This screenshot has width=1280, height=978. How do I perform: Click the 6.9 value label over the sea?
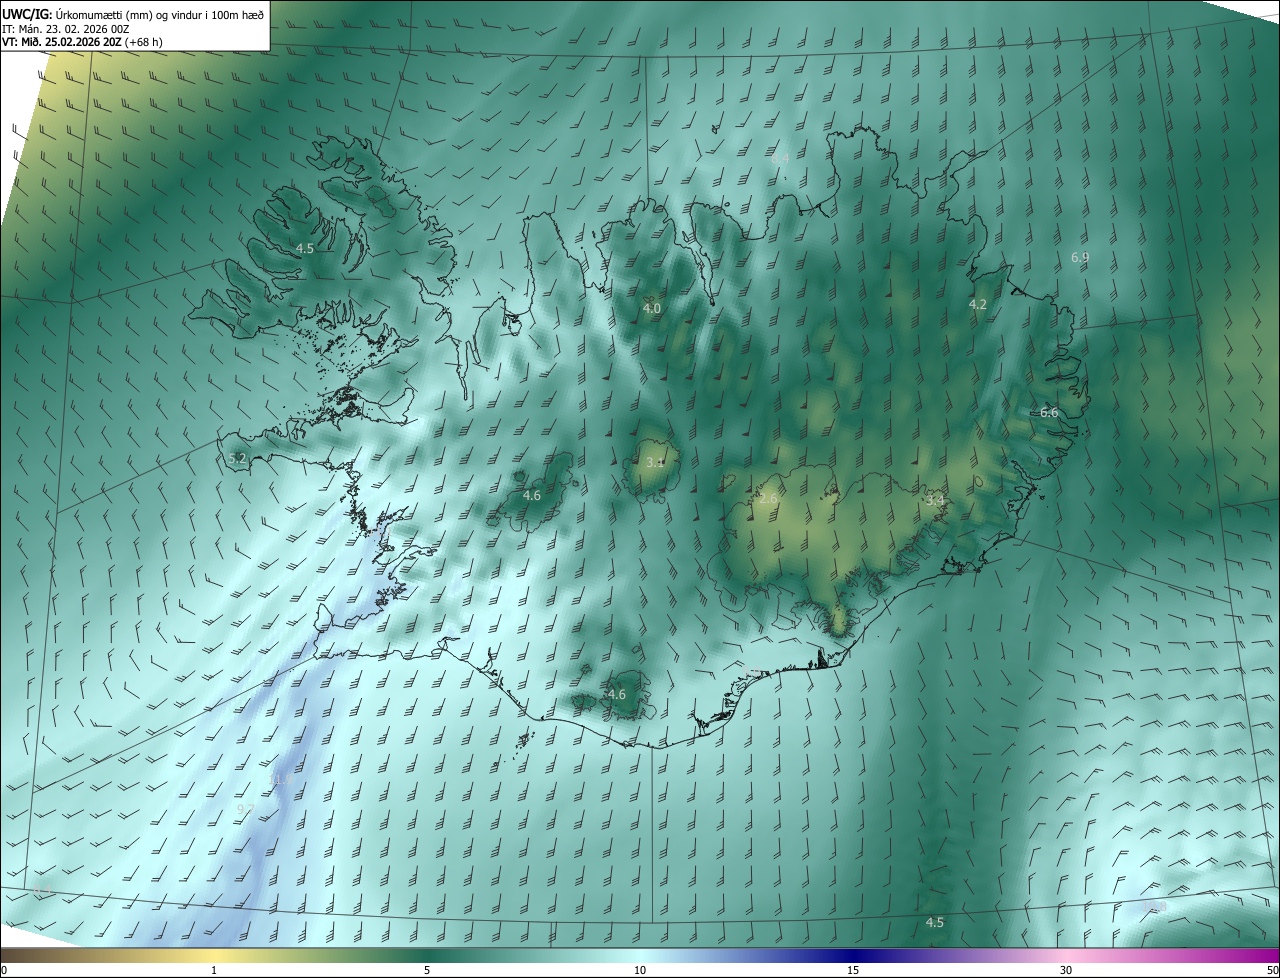click(x=1080, y=258)
